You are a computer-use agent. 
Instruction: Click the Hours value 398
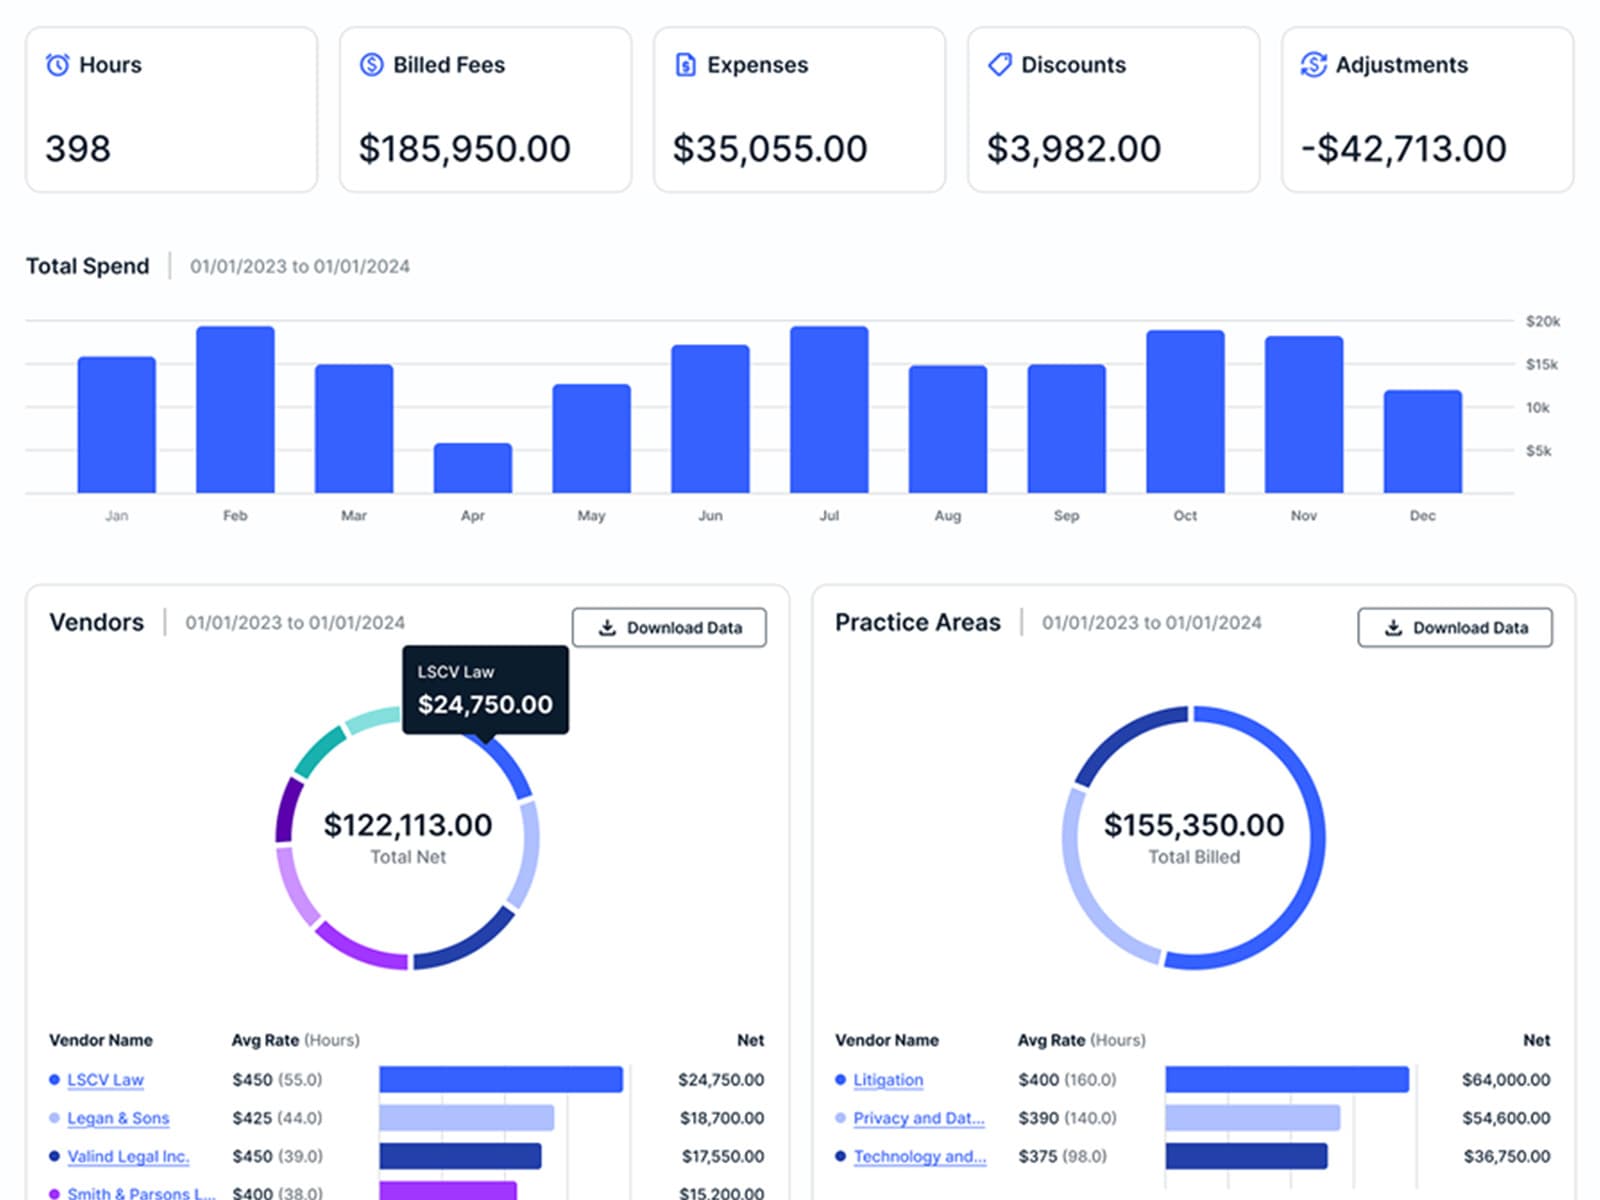[x=78, y=149]
